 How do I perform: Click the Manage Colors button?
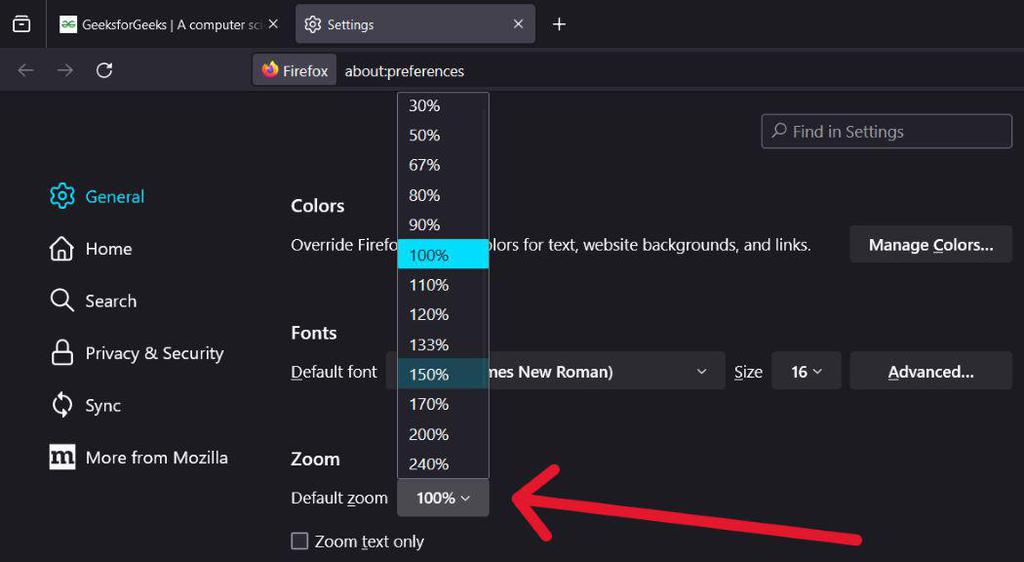tap(930, 245)
